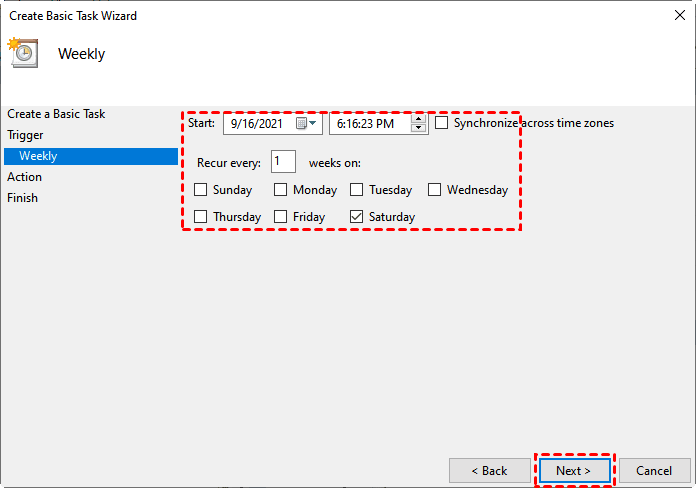Click the 'Weekly' heading beside the clock icon
Viewport: 696px width, 488px height.
point(82,54)
